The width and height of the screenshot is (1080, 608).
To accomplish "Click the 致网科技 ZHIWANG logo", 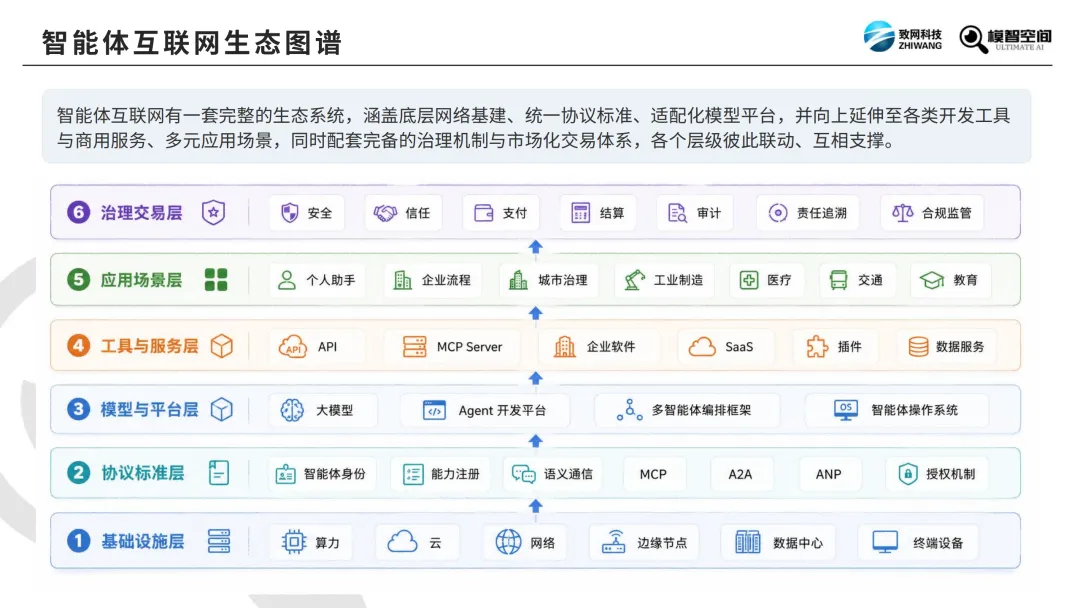I will [902, 36].
